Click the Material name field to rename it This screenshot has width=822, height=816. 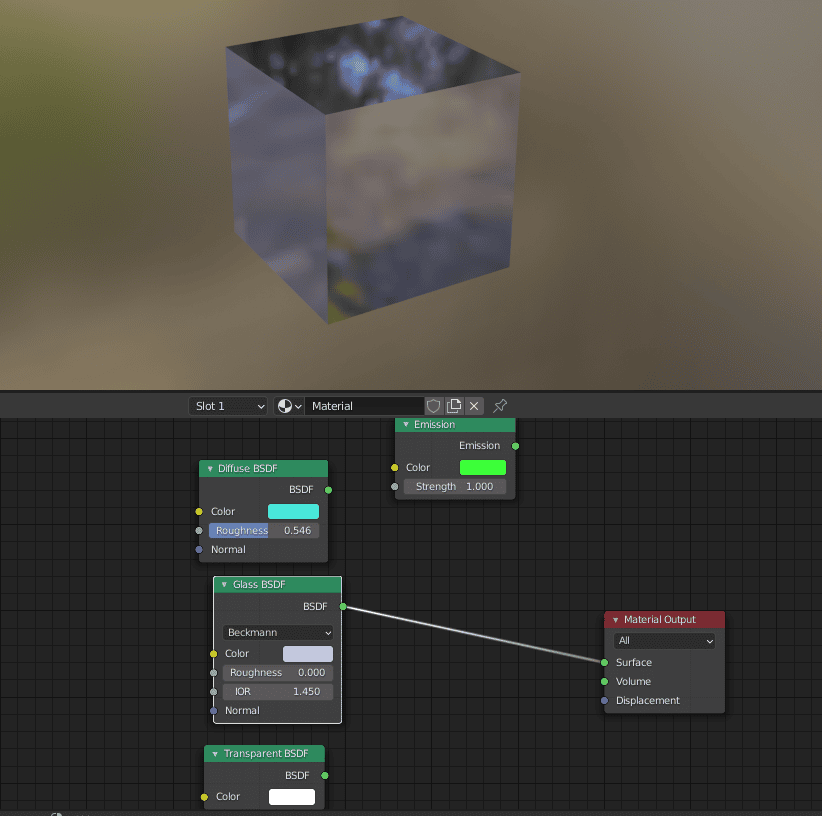(x=365, y=405)
